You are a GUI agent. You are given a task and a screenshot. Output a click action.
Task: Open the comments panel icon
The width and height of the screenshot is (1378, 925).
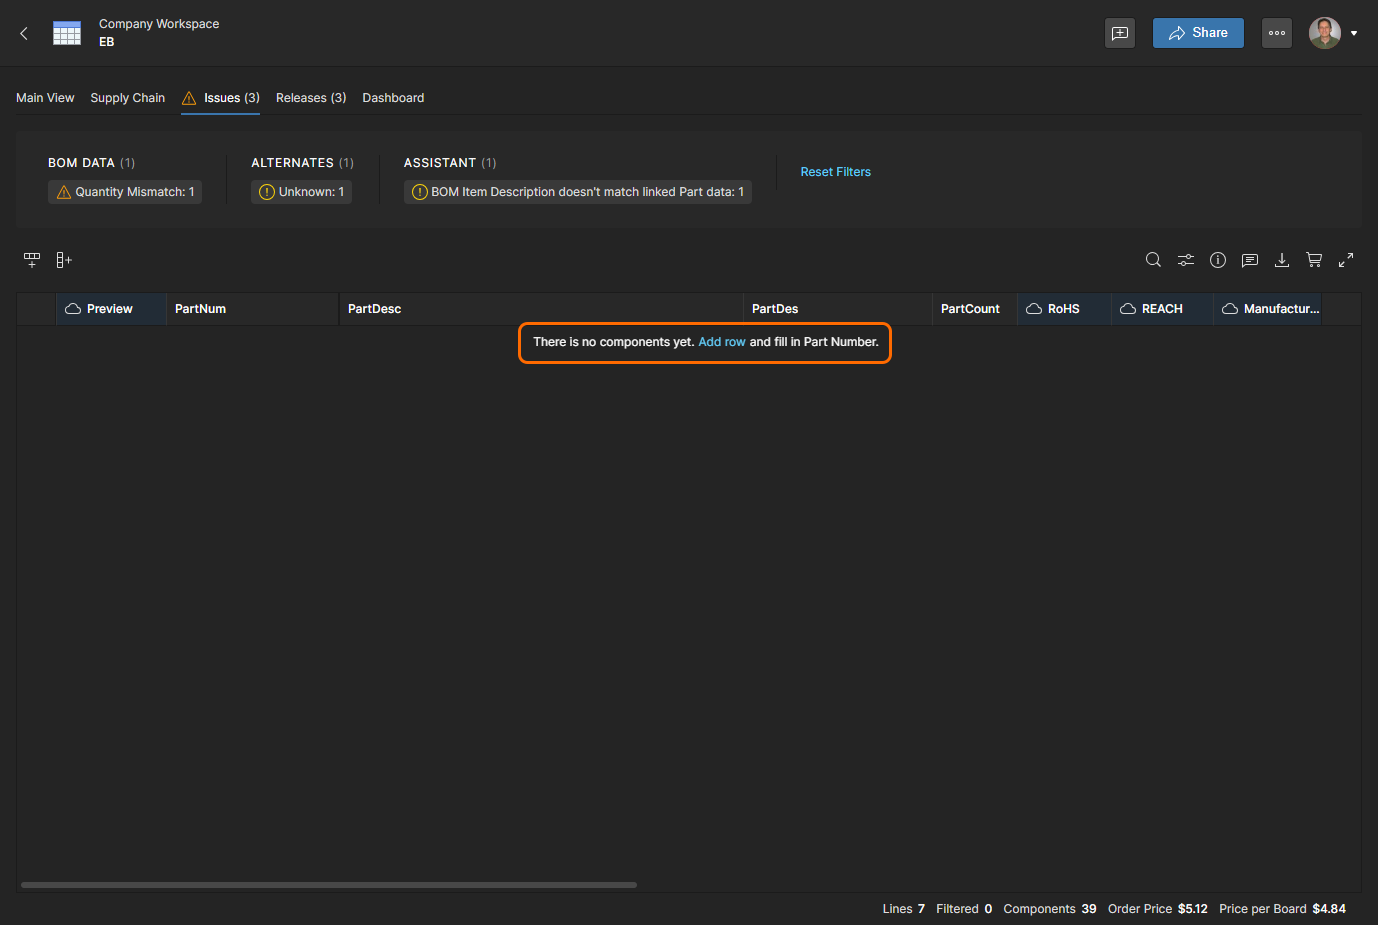pyautogui.click(x=1249, y=260)
